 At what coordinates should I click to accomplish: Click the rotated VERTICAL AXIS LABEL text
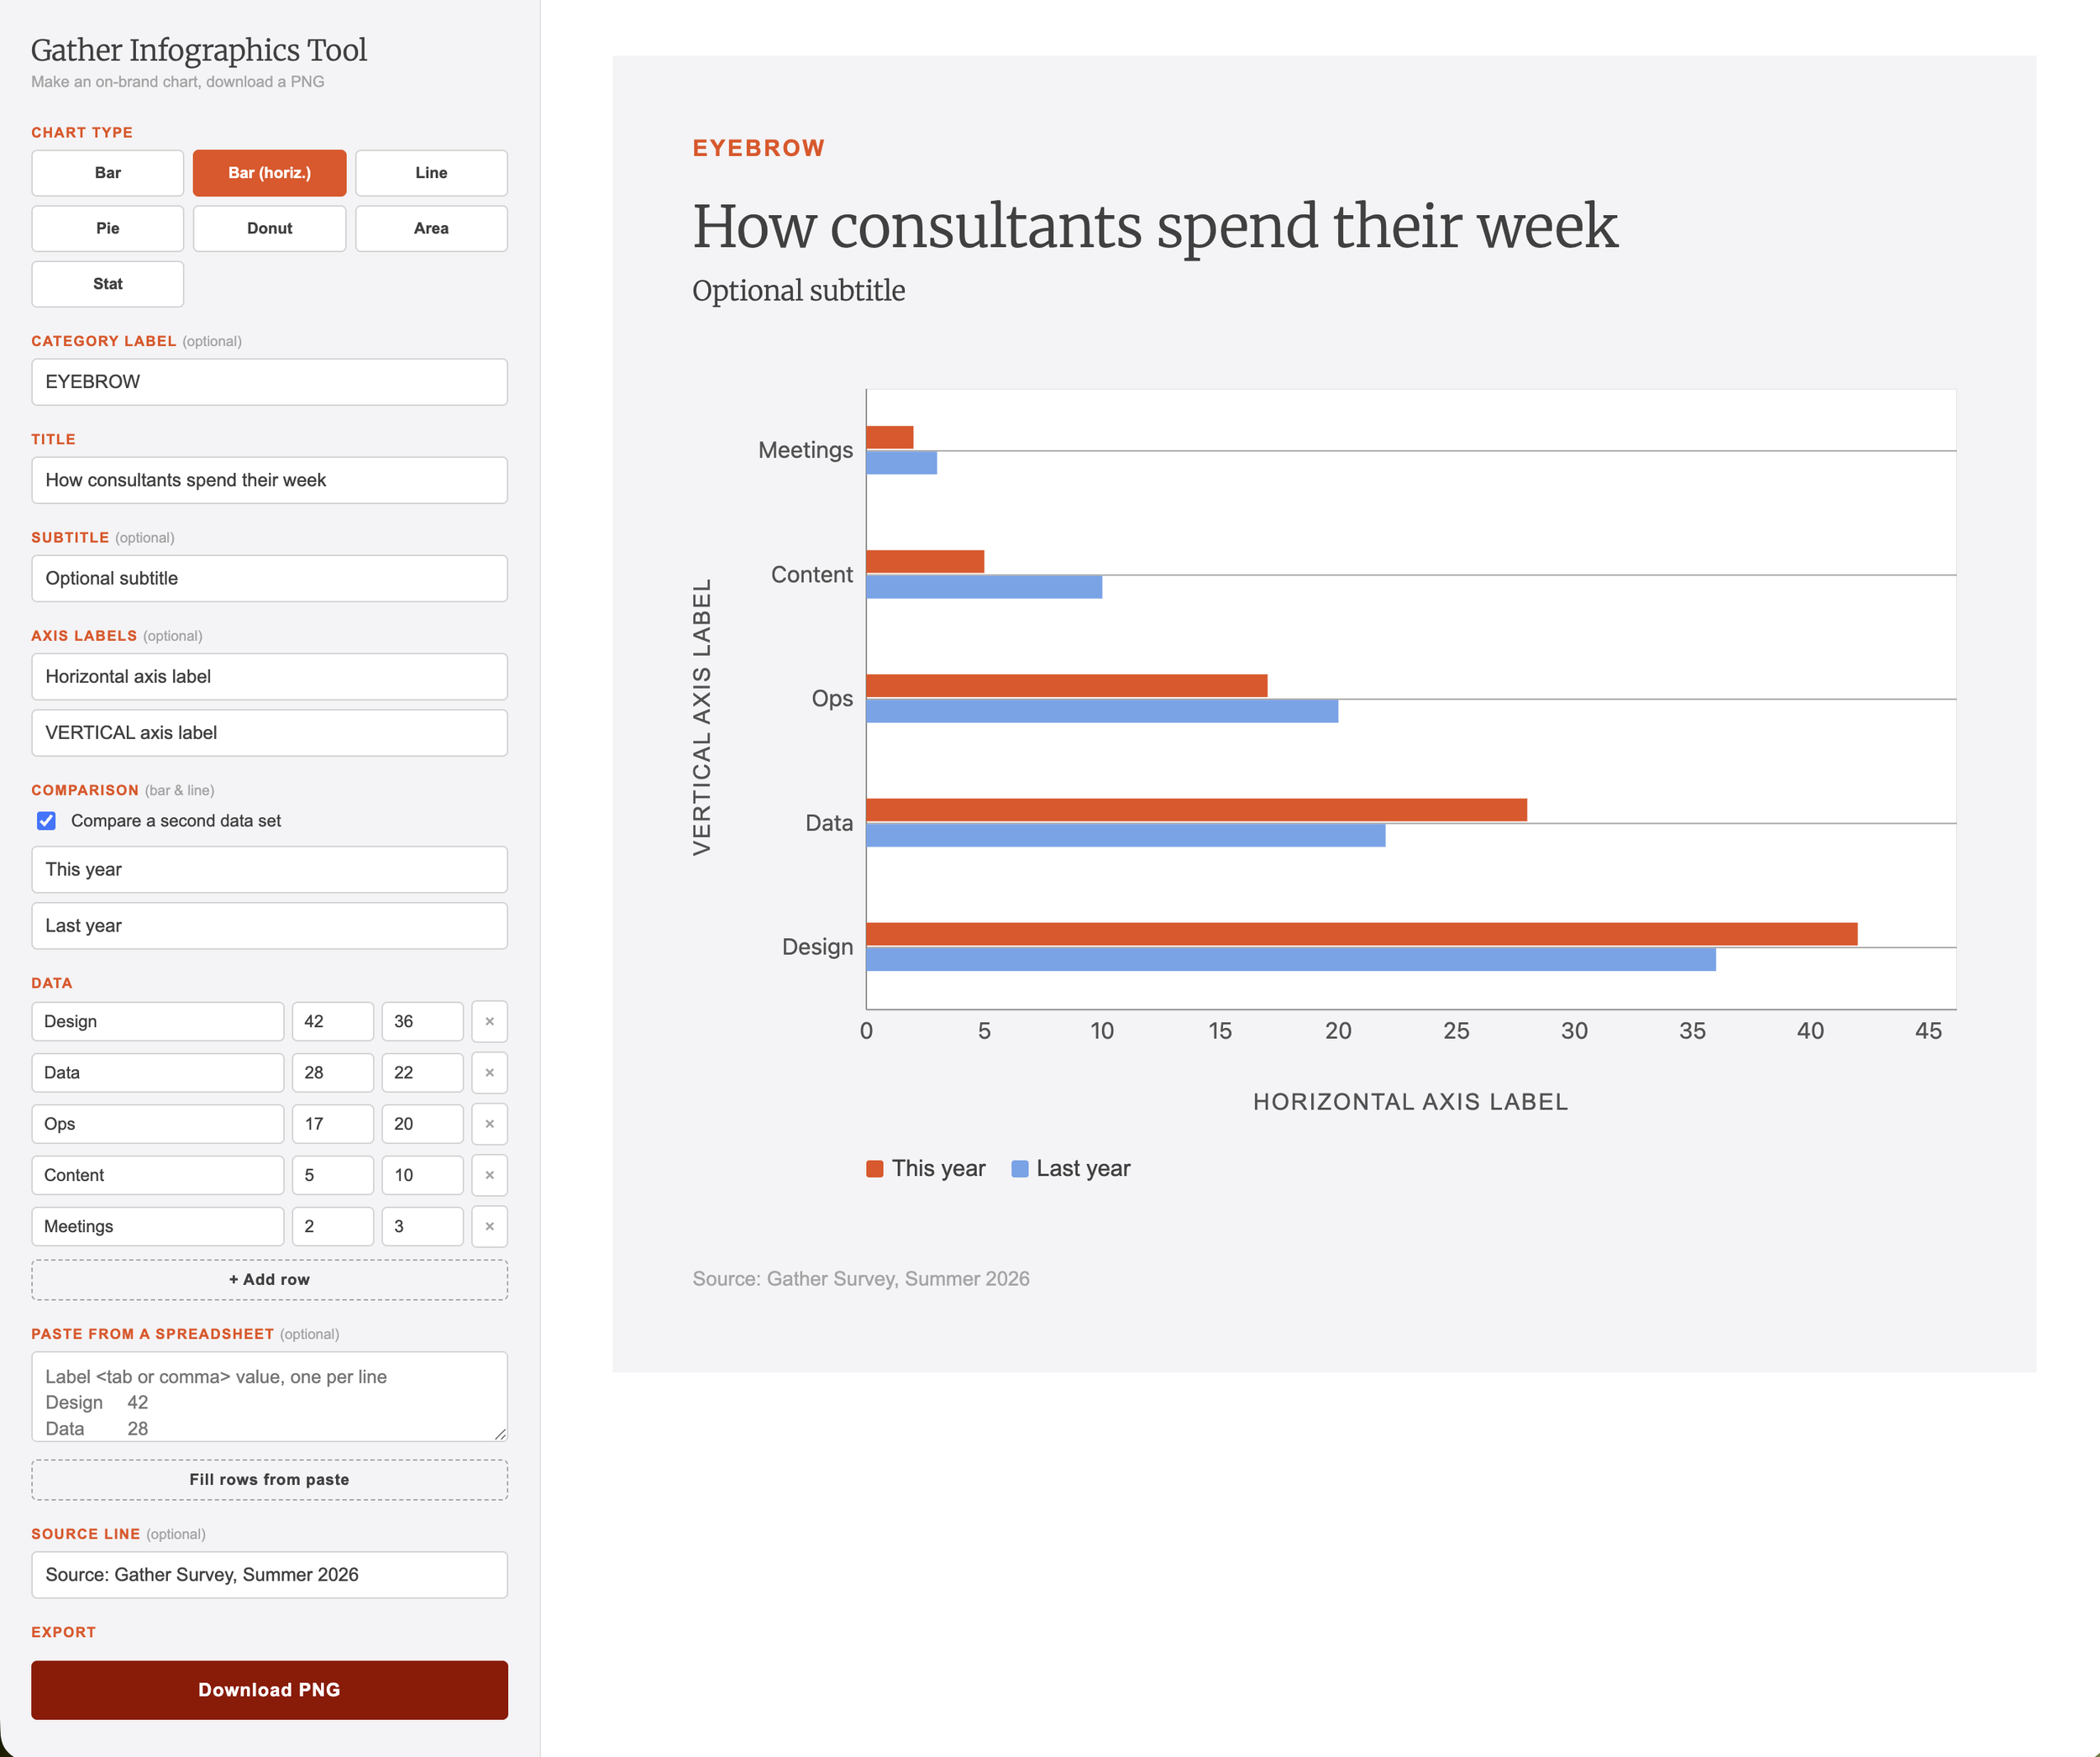pyautogui.click(x=702, y=717)
